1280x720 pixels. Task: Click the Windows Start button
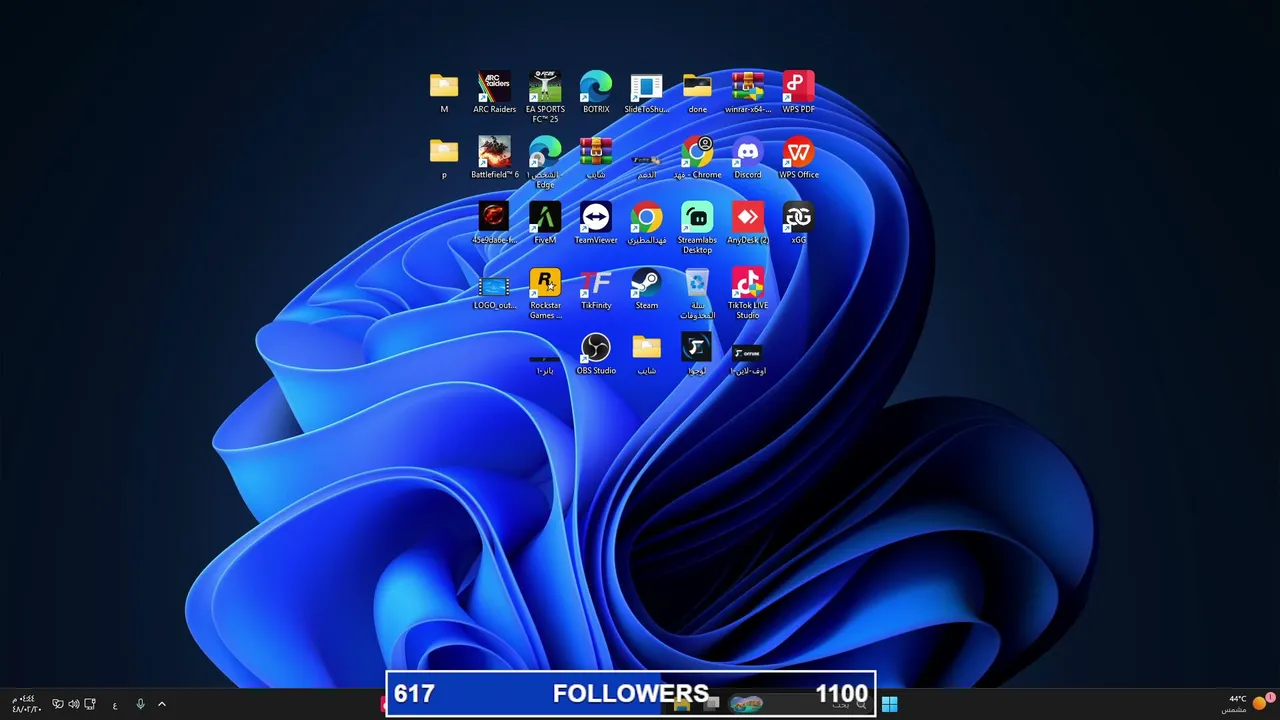tap(889, 704)
